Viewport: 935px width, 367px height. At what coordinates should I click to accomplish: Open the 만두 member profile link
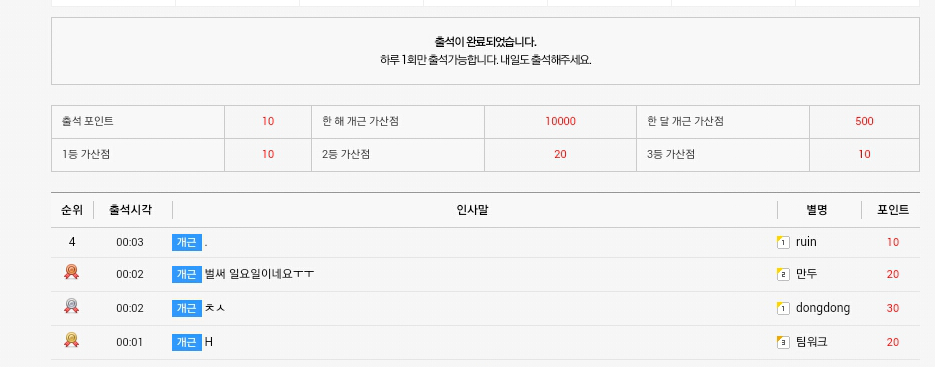click(806, 275)
